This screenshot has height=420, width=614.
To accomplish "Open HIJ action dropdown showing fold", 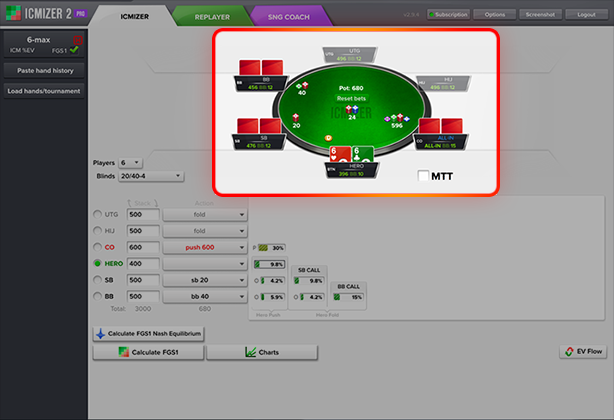I will tap(205, 231).
